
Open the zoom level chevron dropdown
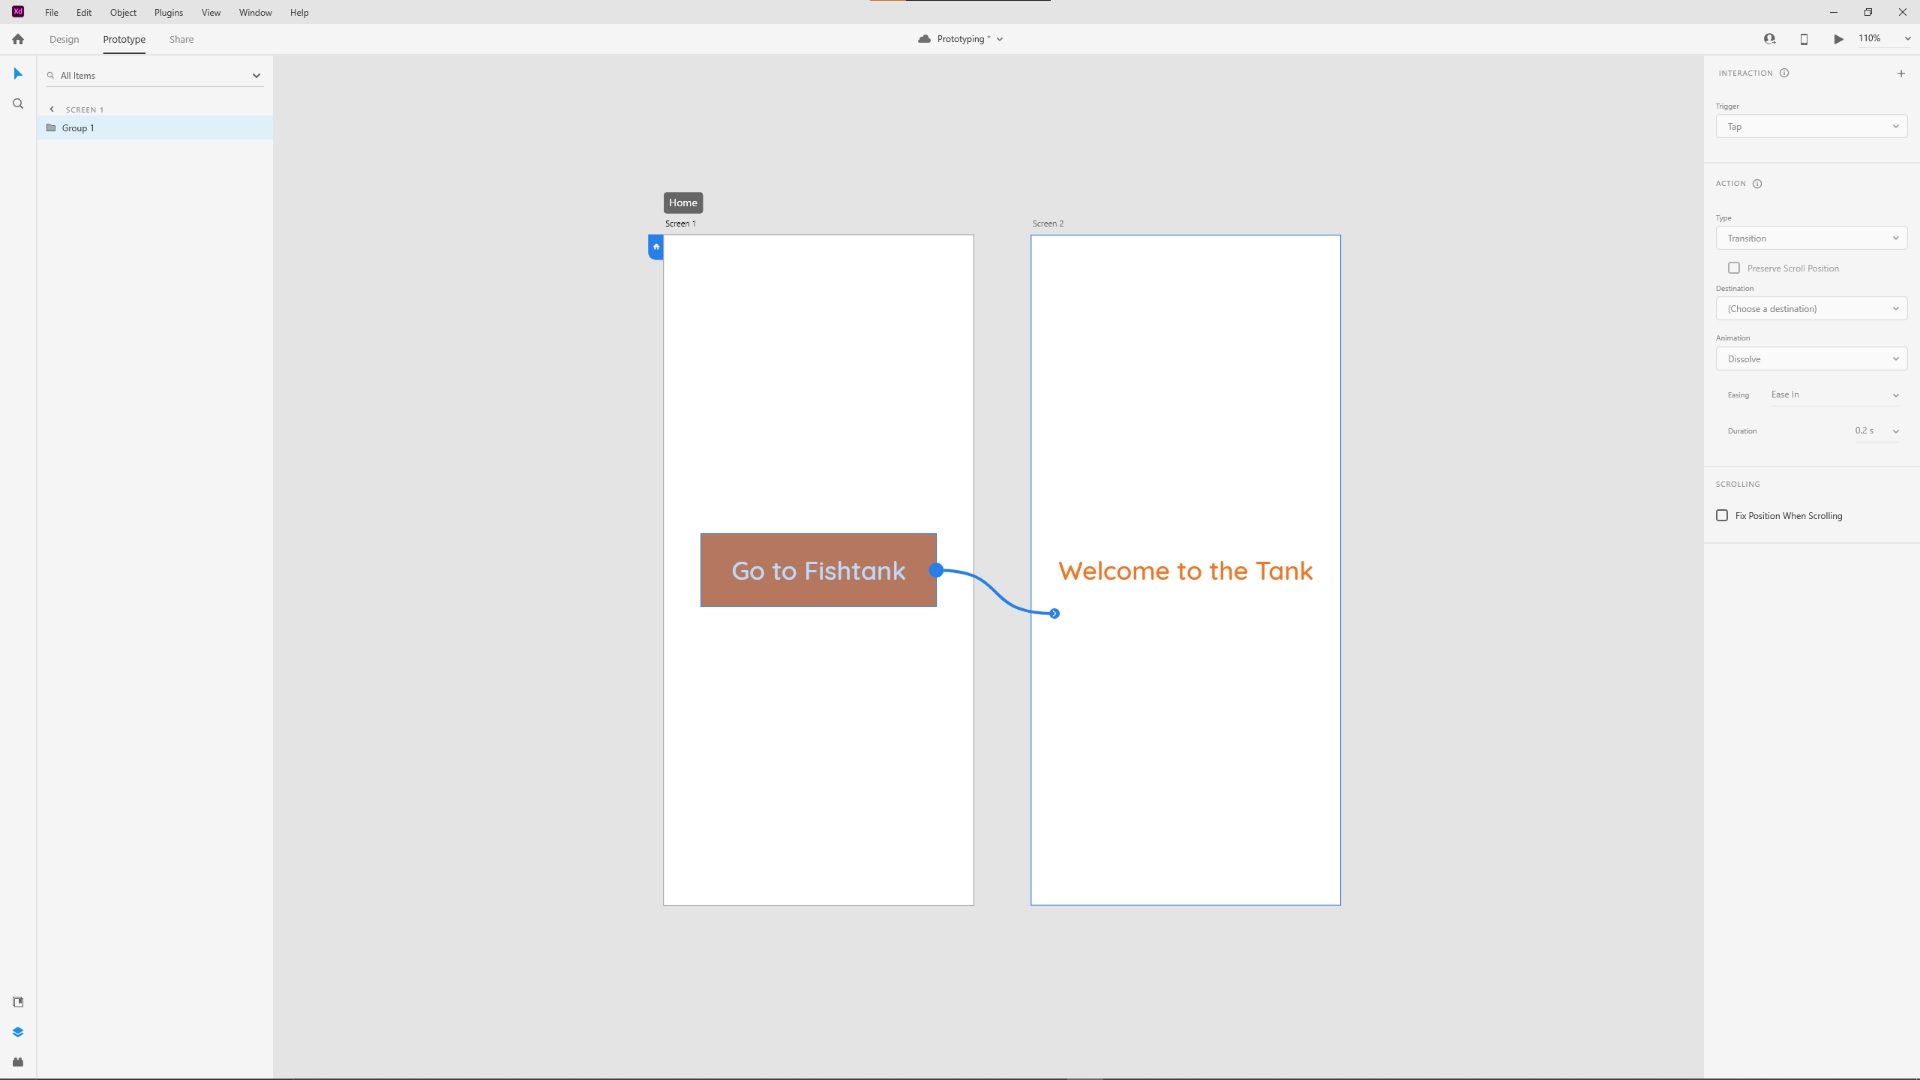click(1907, 39)
